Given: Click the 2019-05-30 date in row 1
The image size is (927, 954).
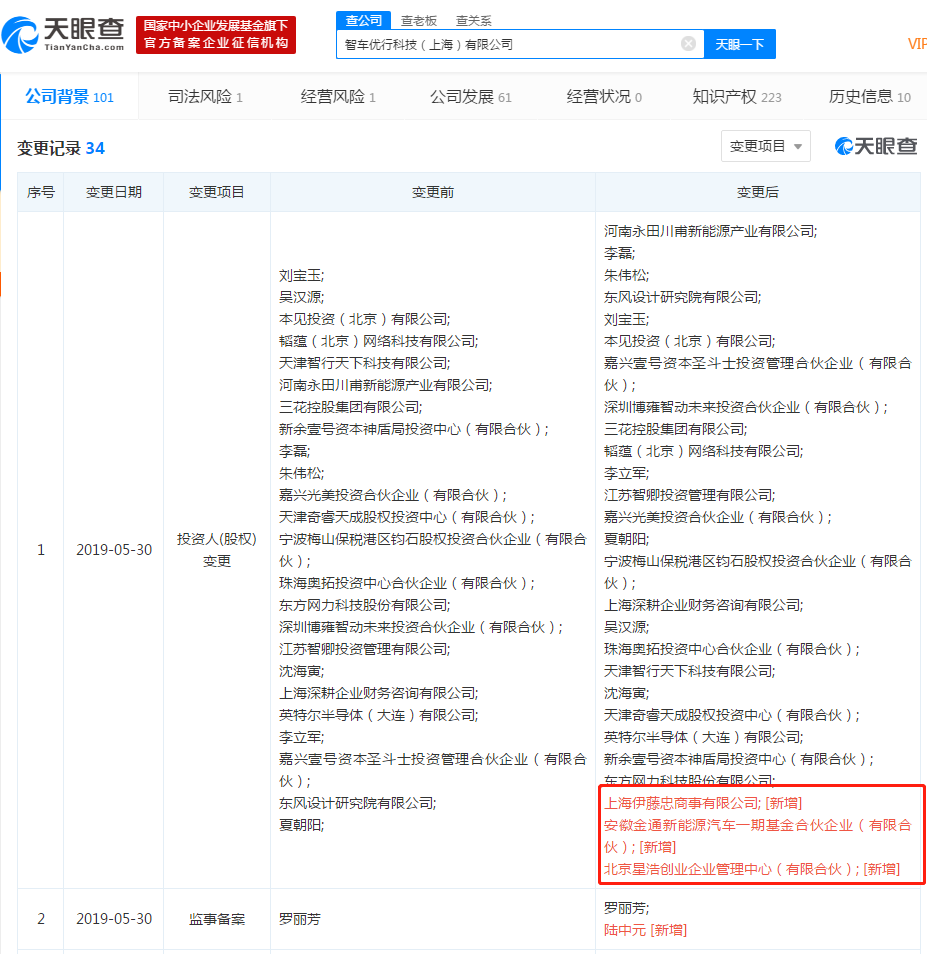Looking at the screenshot, I should tap(114, 550).
